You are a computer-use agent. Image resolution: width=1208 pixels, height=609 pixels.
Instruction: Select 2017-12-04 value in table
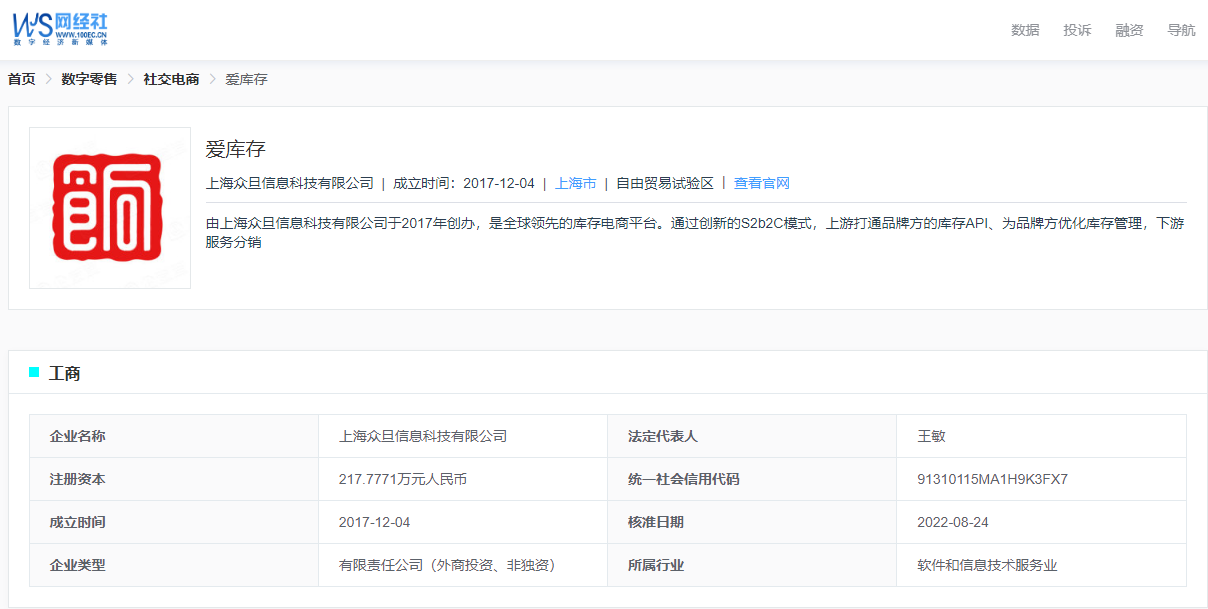click(375, 522)
